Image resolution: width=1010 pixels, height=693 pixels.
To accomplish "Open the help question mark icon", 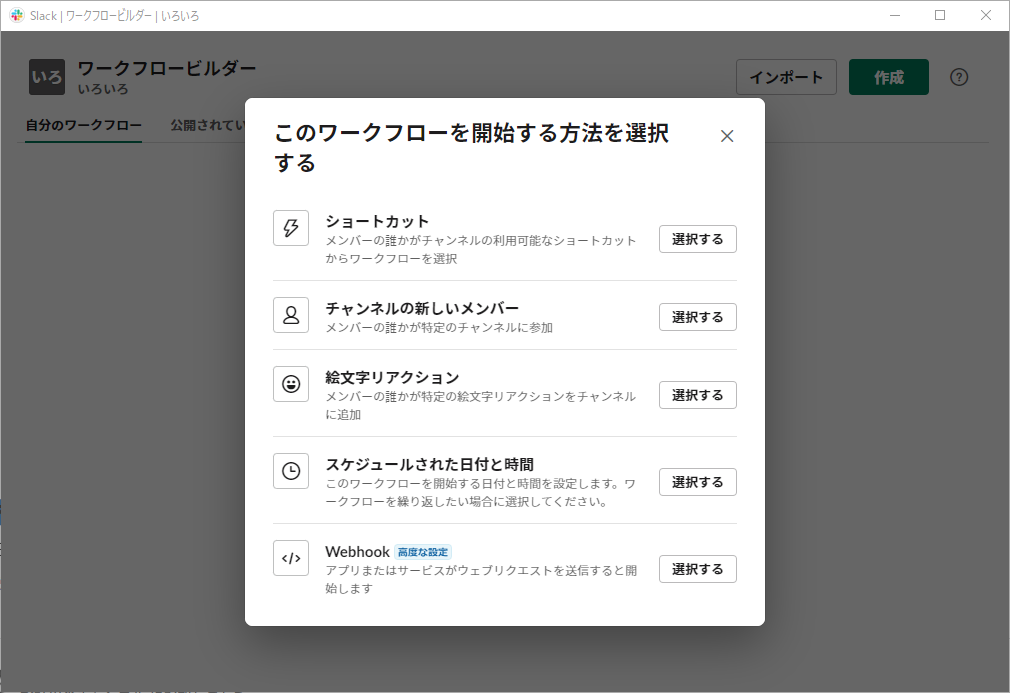I will [959, 77].
